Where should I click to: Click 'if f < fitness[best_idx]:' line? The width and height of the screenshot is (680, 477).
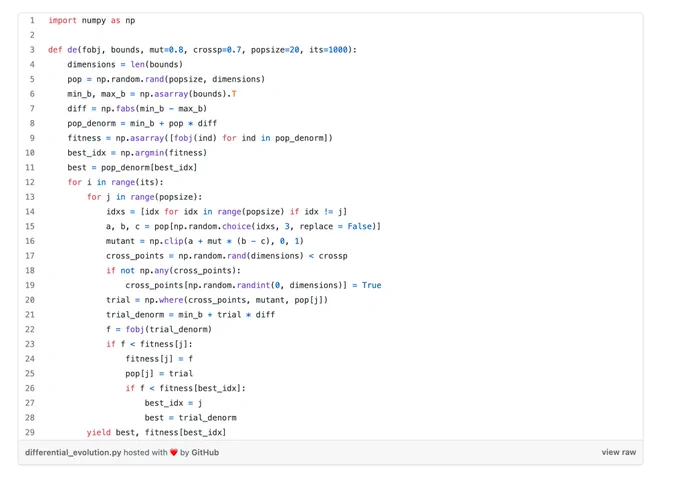pos(186,389)
